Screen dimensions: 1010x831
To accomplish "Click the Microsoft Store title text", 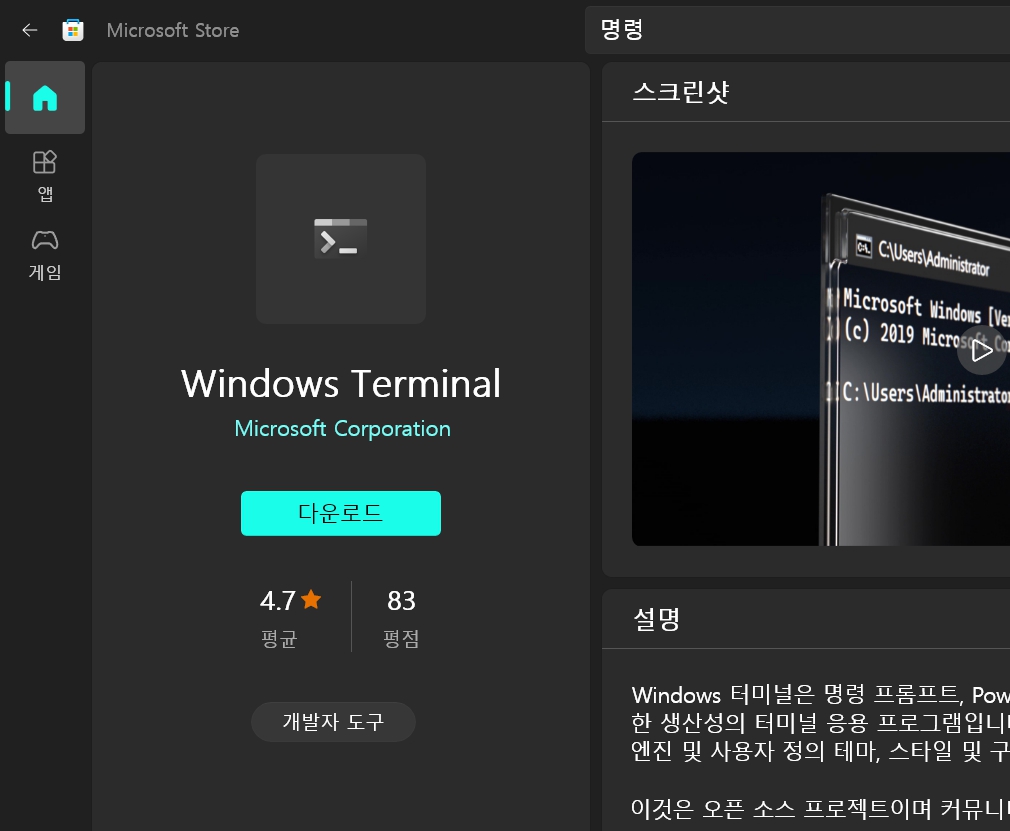I will [x=173, y=30].
